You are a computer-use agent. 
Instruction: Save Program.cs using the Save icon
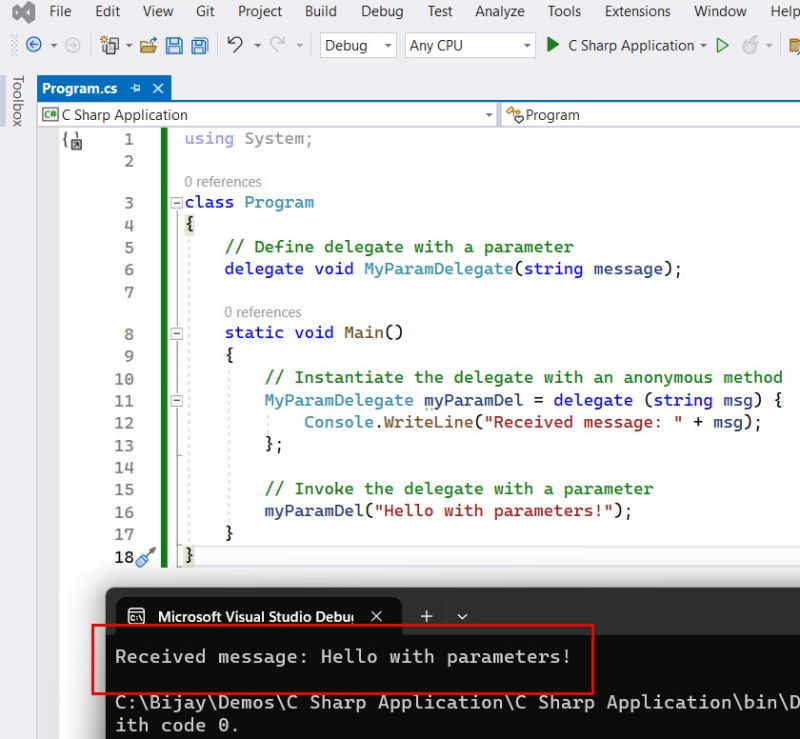coord(174,46)
